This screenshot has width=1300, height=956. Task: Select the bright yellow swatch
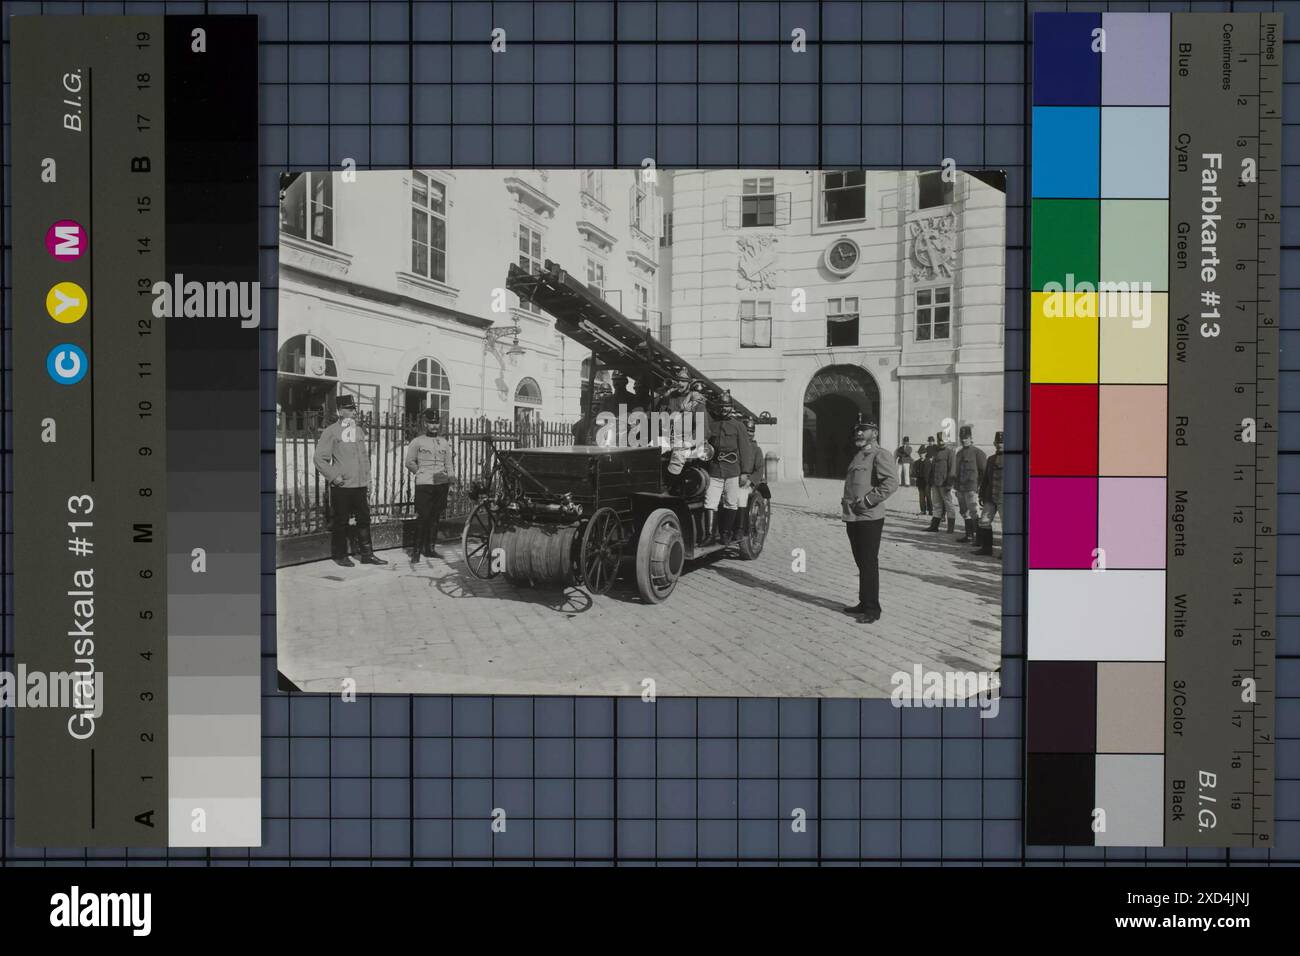pyautogui.click(x=1065, y=337)
